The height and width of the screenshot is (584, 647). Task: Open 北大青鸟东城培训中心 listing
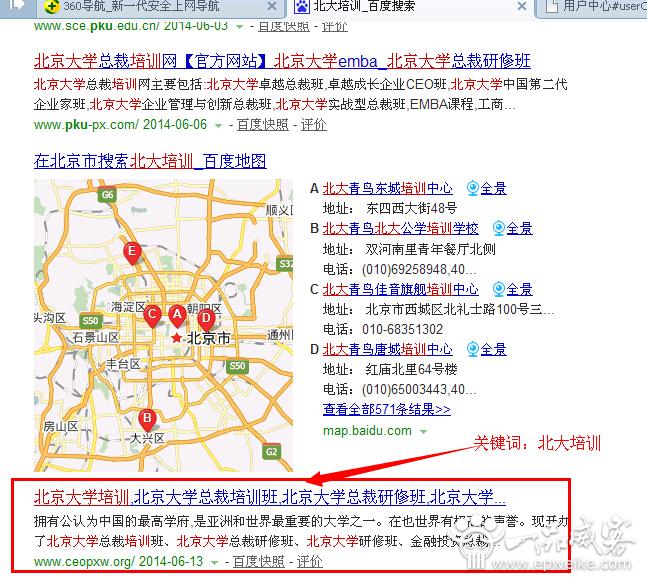[x=387, y=189]
